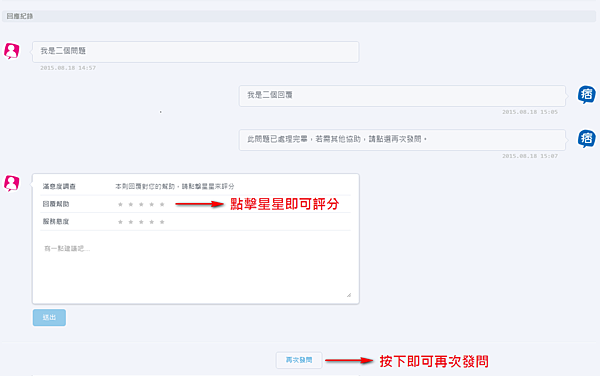Screen dimensions: 600x376
Task: Click the pink user avatar beside the satisfaction survey
Action: point(11,183)
